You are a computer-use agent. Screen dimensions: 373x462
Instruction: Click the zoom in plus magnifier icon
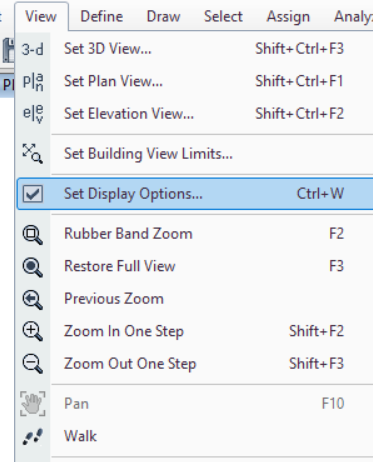coord(32,332)
